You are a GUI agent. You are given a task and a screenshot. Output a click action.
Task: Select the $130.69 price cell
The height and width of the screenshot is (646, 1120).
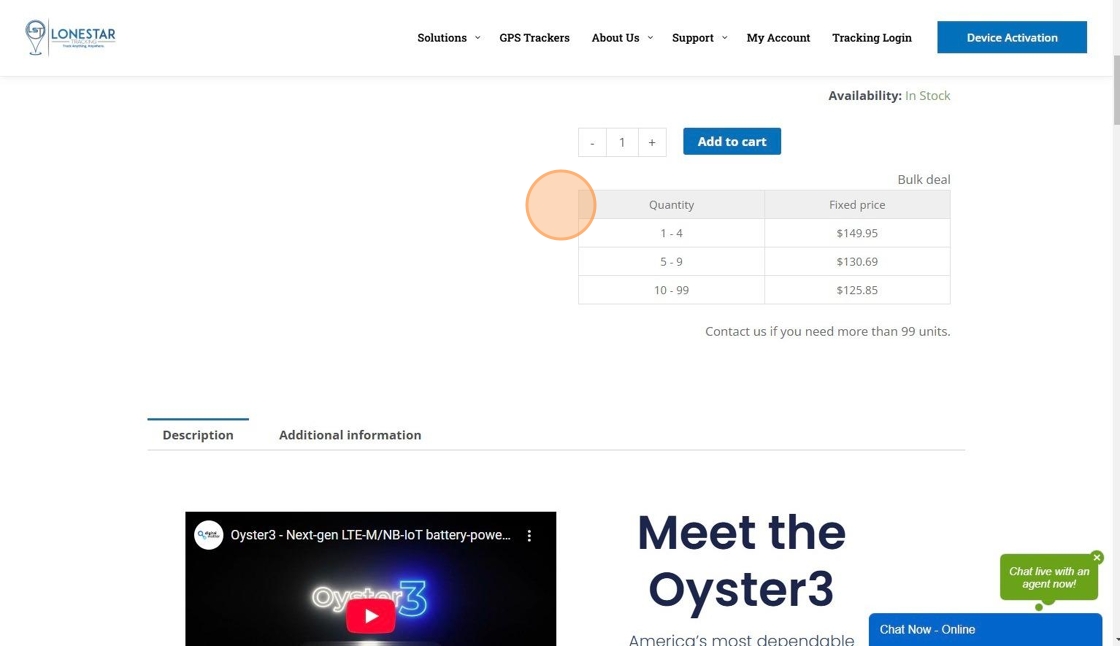[857, 262]
